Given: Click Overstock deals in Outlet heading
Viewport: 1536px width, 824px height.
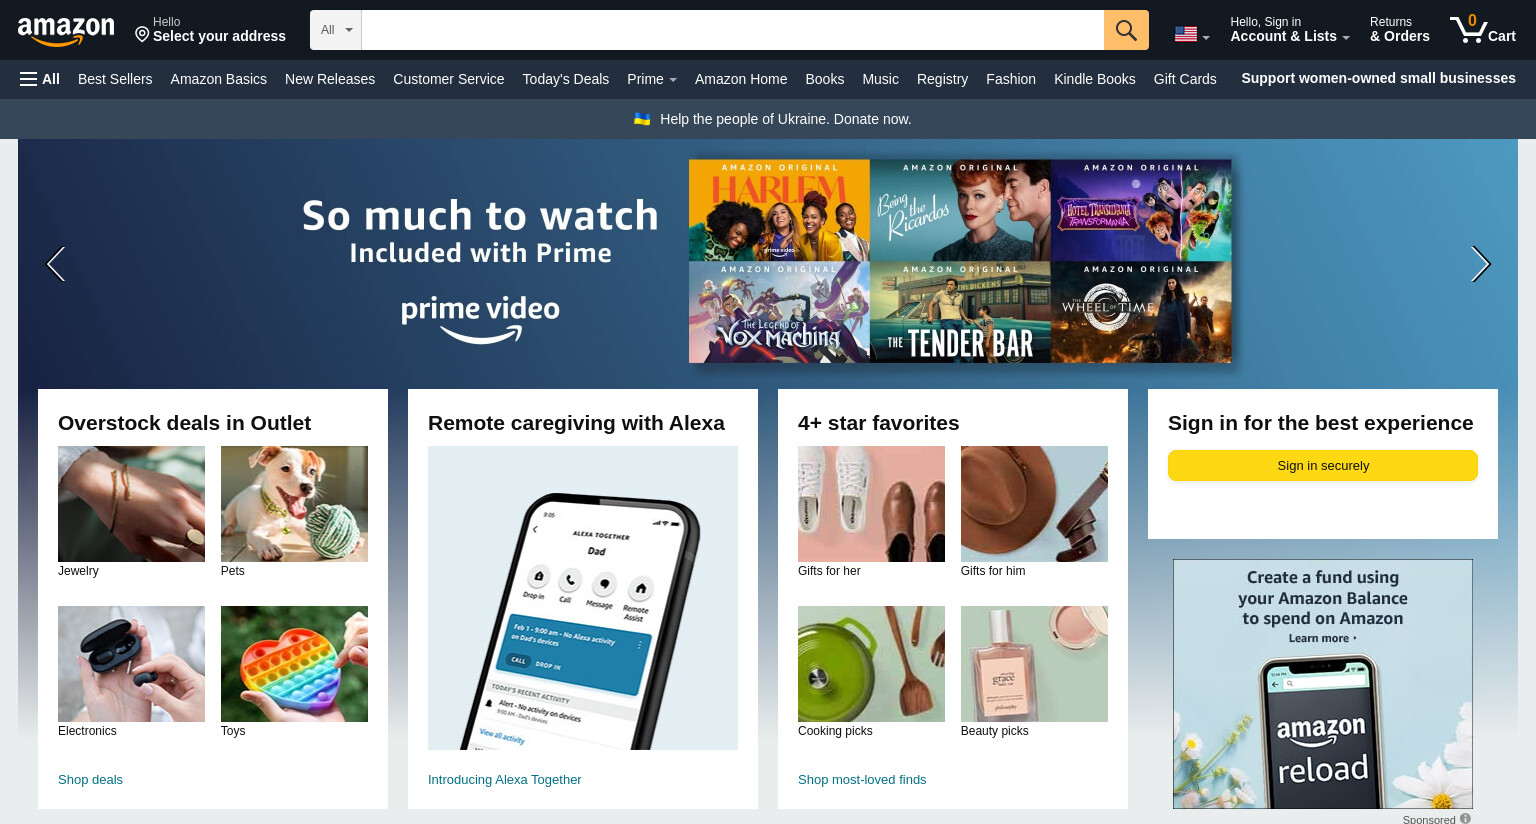Looking at the screenshot, I should pos(184,423).
